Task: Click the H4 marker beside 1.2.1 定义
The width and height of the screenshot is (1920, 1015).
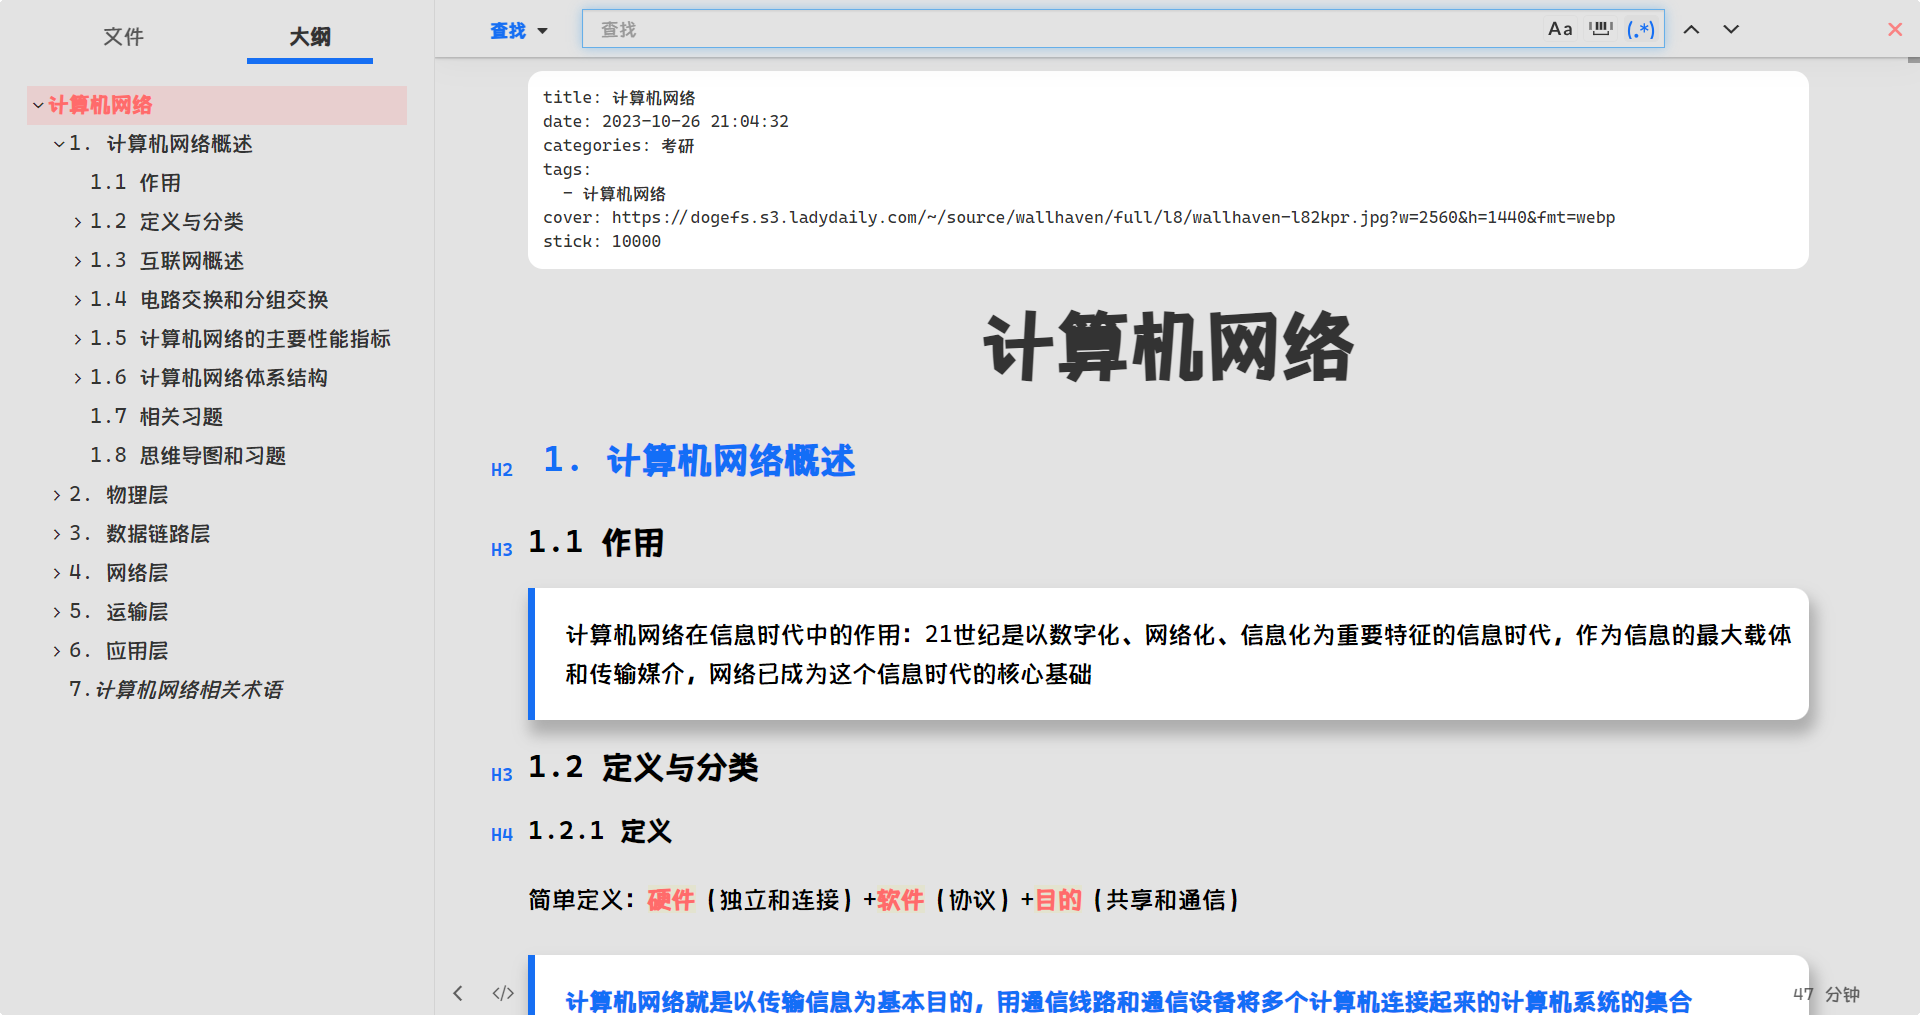Action: point(502,835)
